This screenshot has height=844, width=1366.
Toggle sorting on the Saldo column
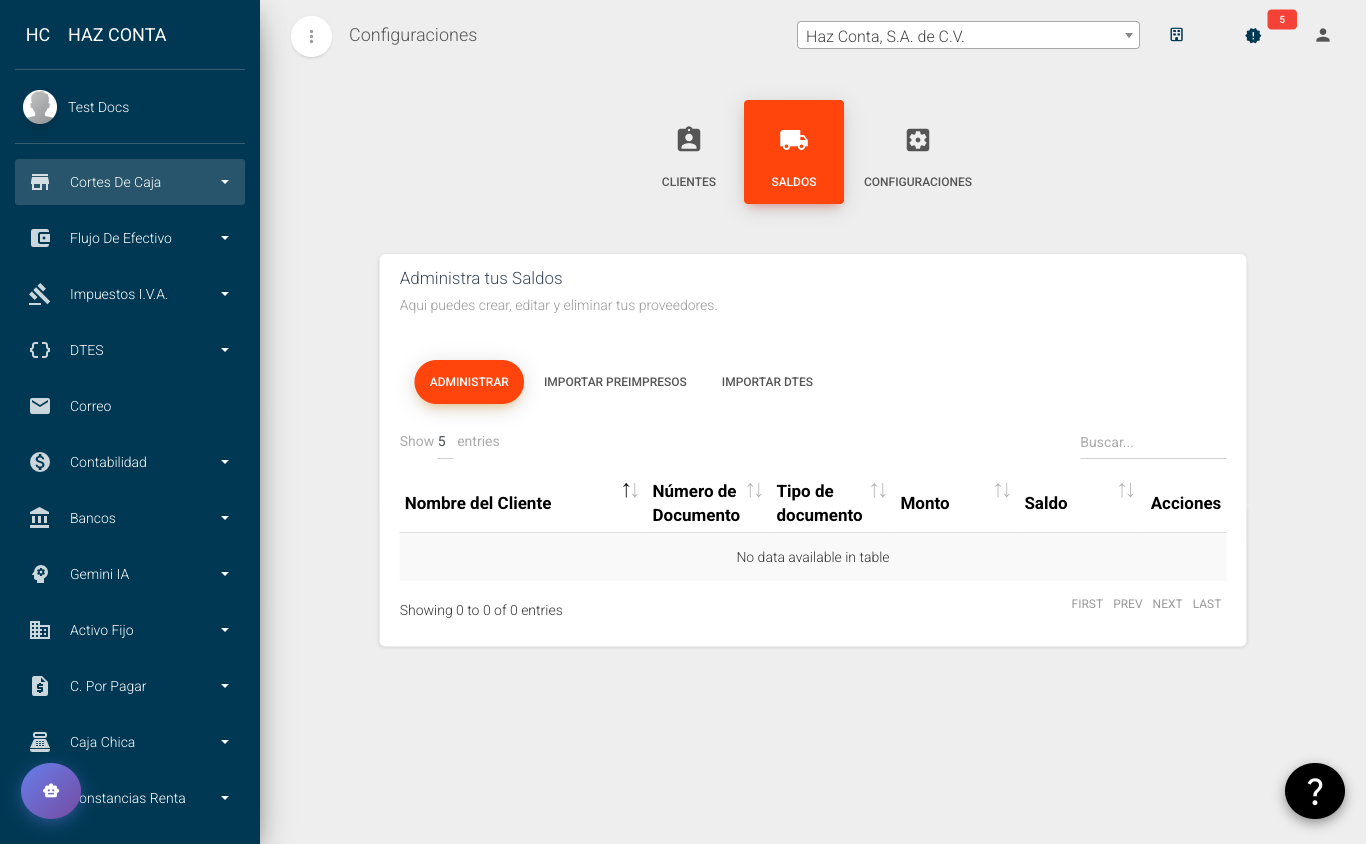(1124, 490)
